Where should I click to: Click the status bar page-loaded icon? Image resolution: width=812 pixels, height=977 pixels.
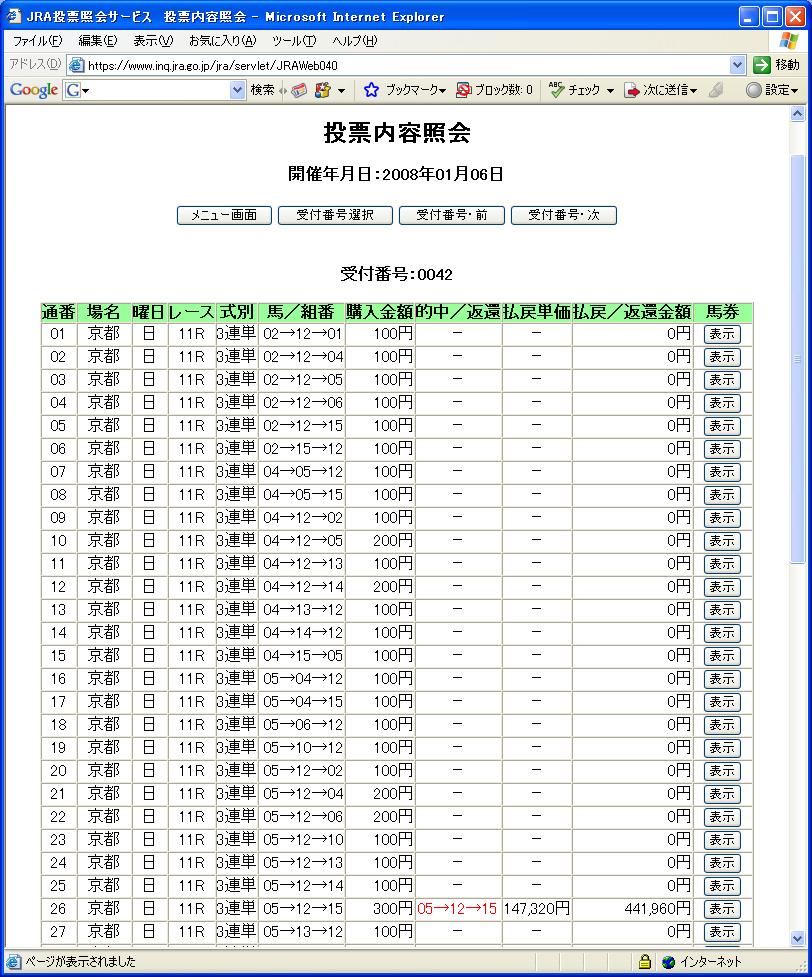click(x=14, y=961)
